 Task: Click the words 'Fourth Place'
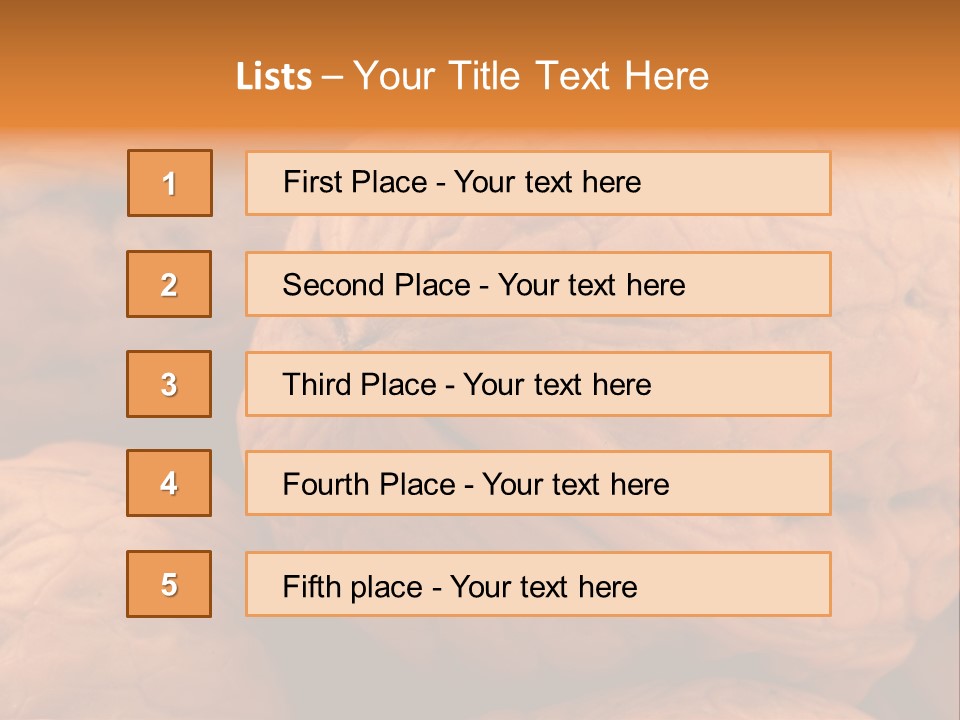369,484
